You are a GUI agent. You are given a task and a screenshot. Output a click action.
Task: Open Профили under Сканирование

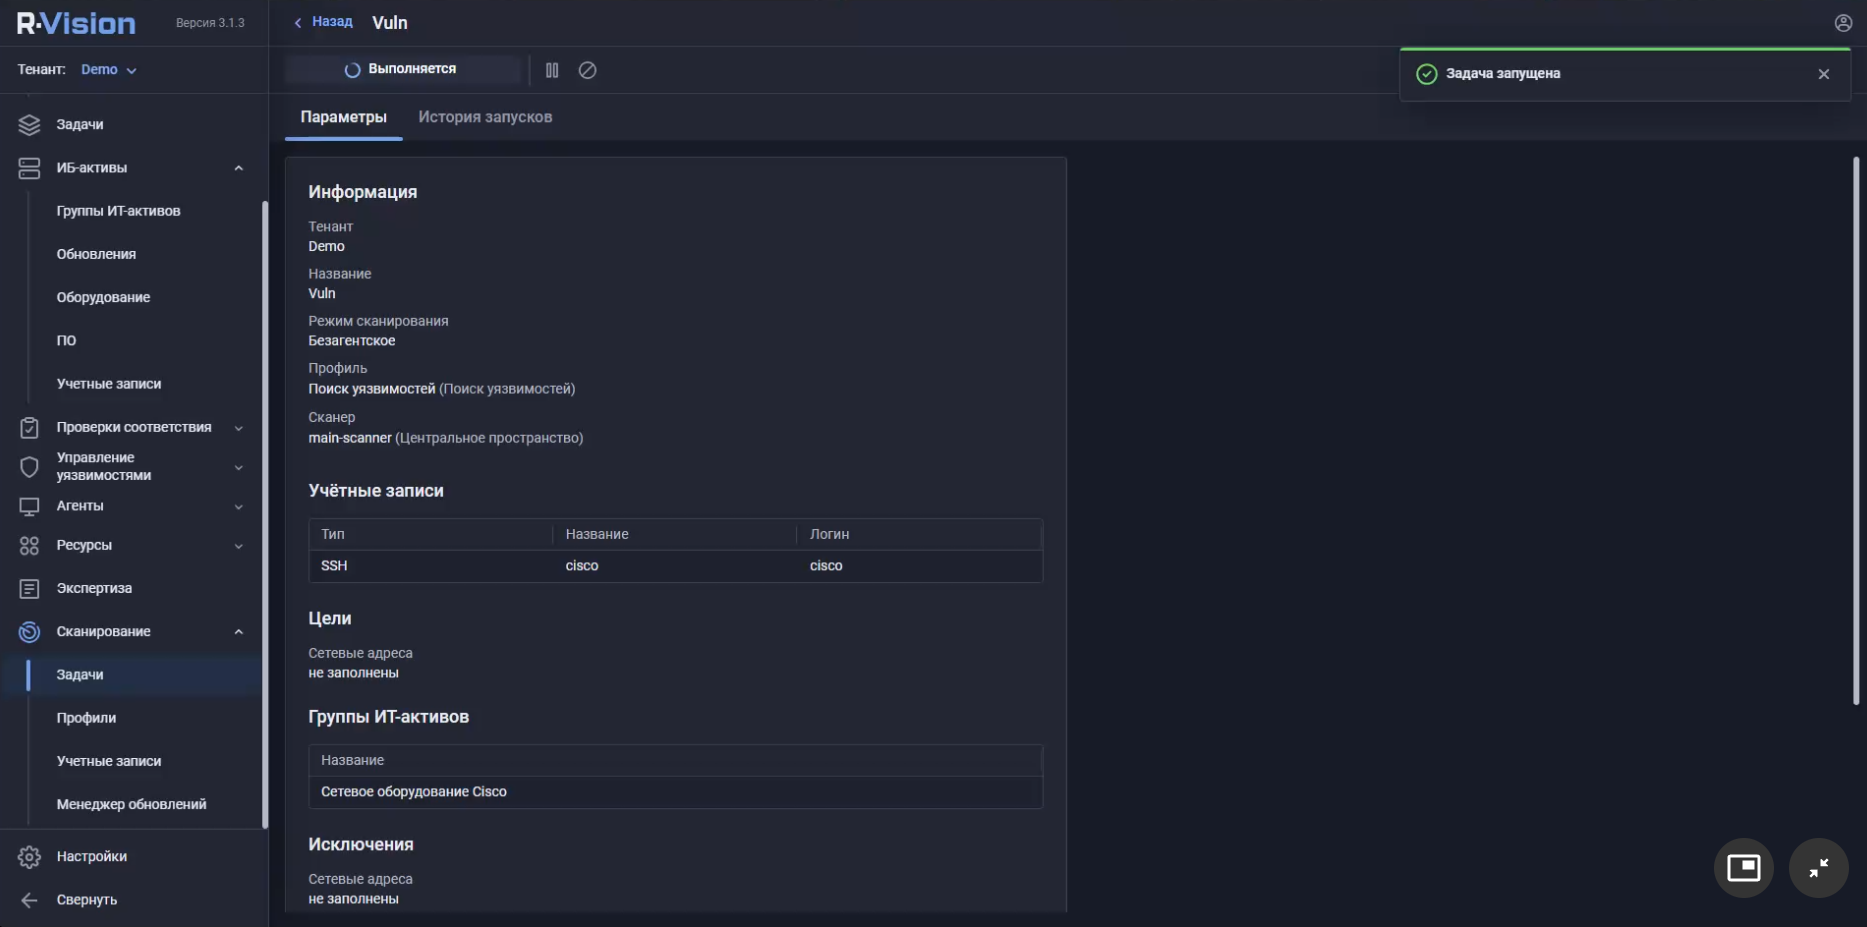tap(86, 718)
